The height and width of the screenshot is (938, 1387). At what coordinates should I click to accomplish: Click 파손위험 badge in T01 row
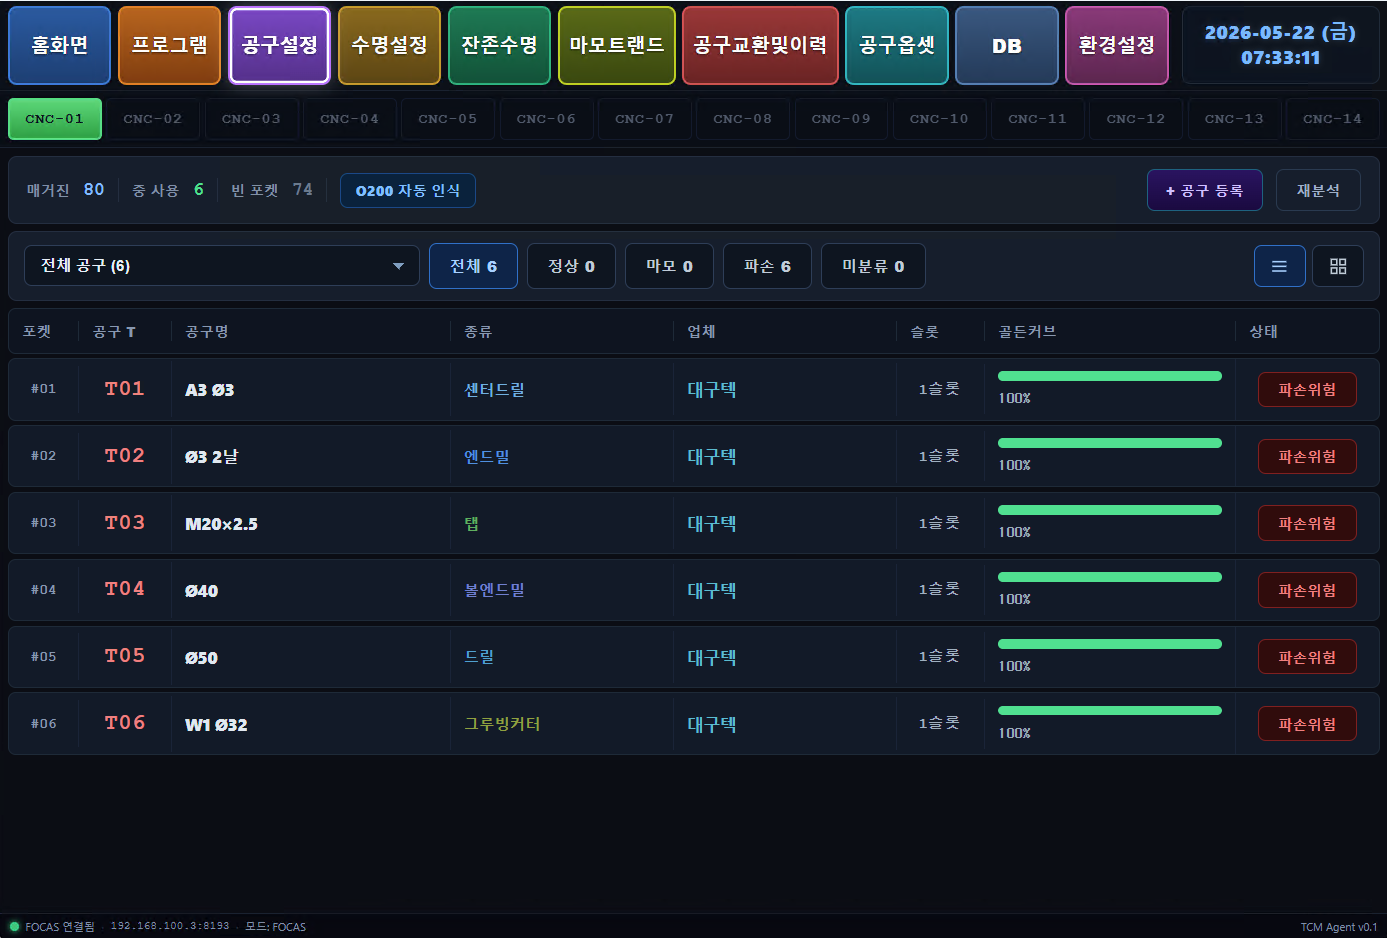(1307, 390)
